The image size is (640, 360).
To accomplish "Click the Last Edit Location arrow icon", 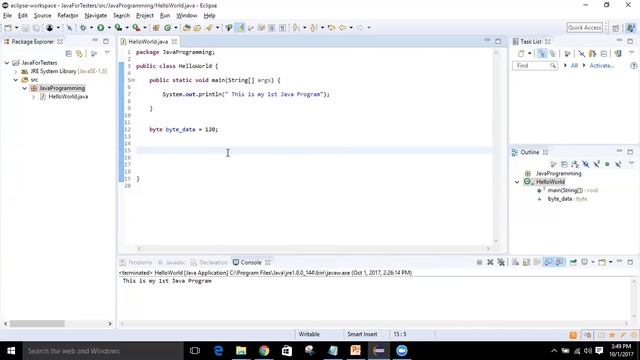I will point(331,28).
